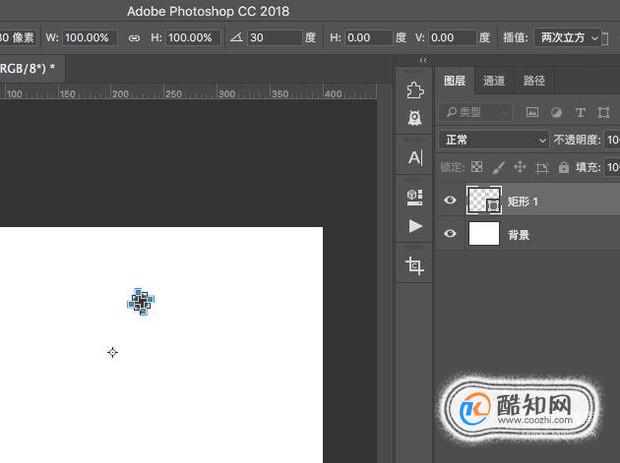The image size is (620, 463).
Task: Hide the 矩形 1 layer
Action: tap(450, 200)
